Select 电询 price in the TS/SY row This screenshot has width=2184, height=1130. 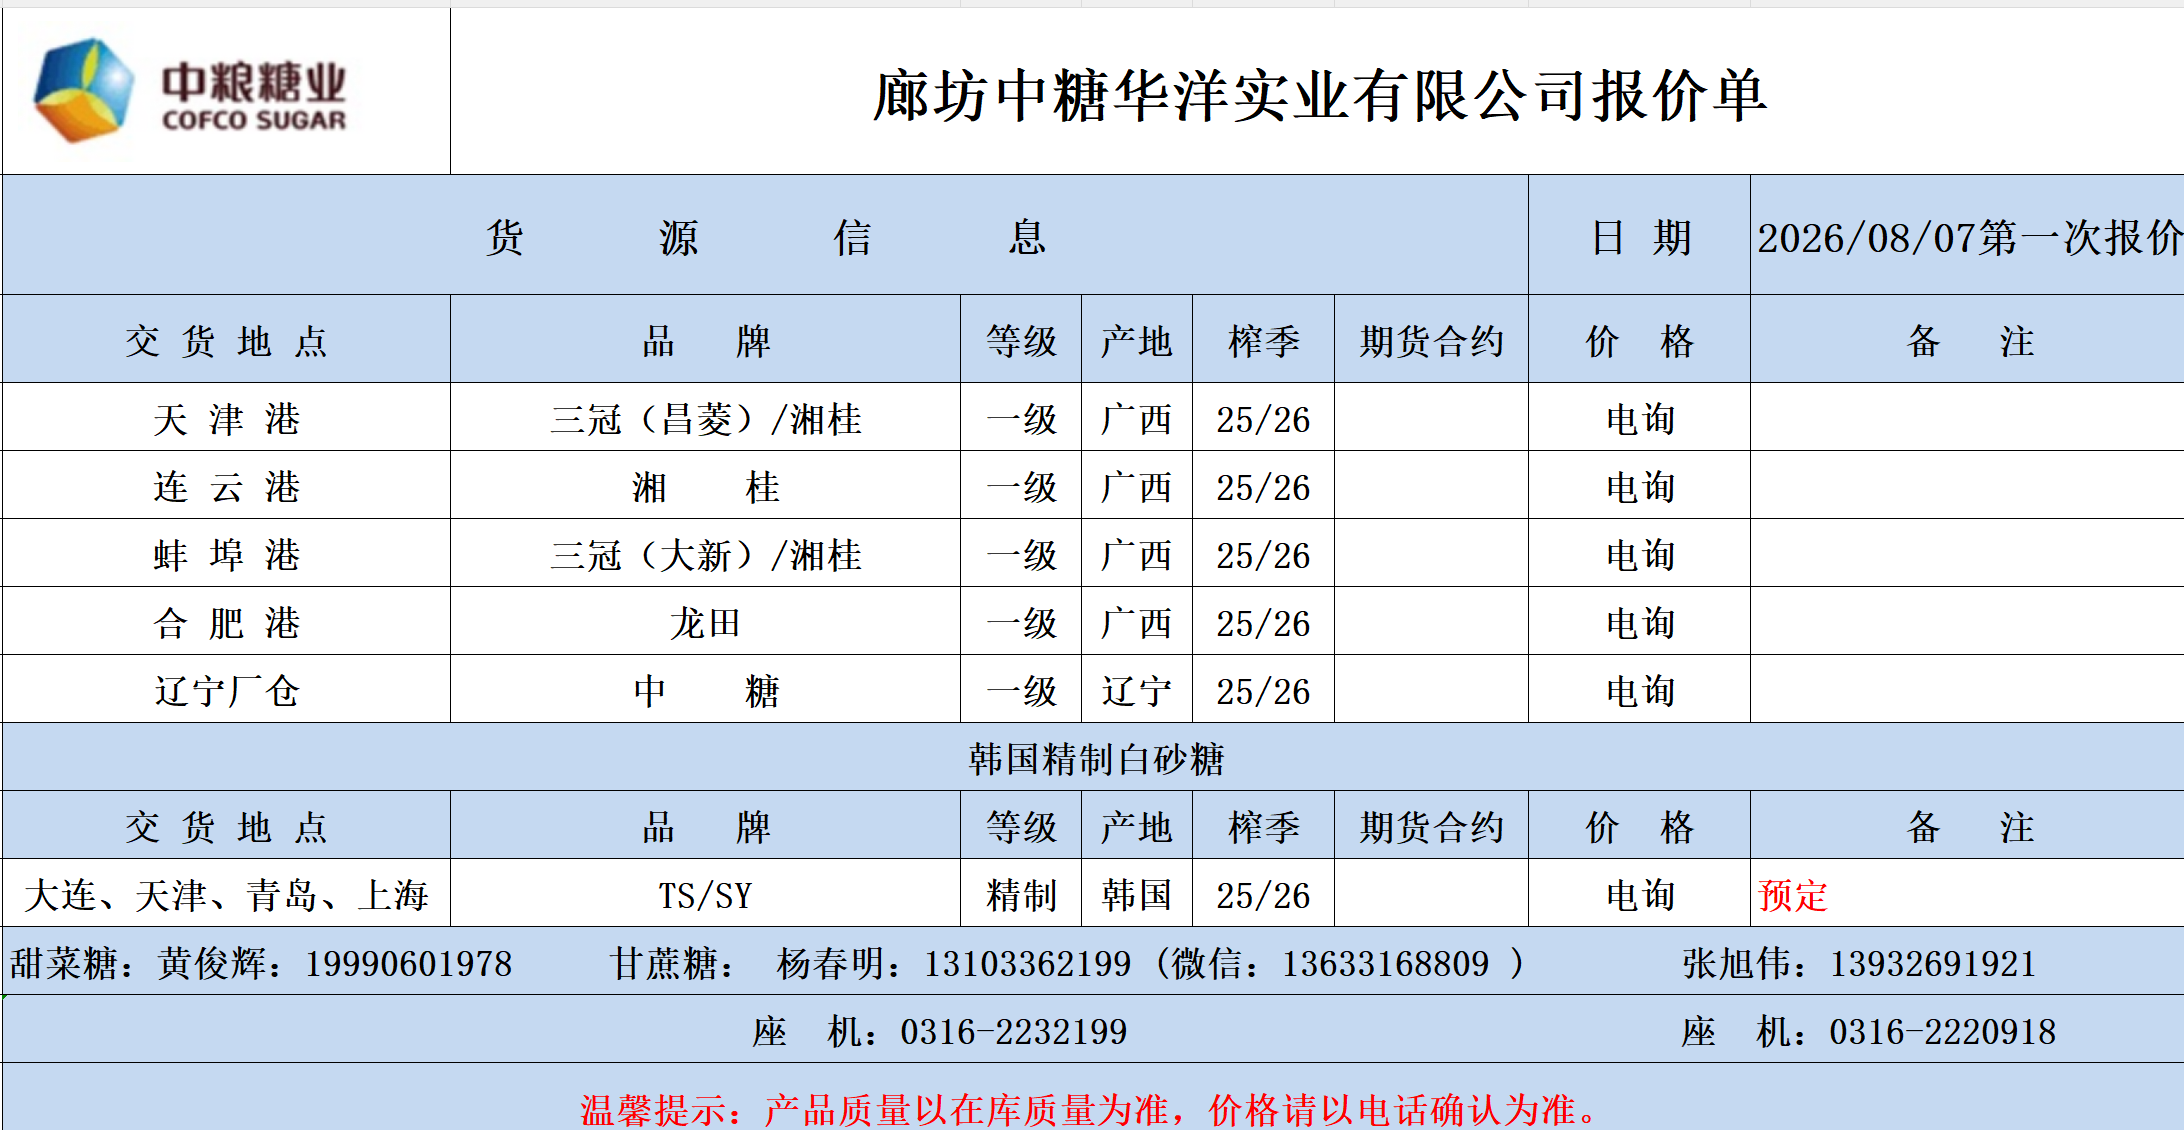[x=1639, y=894]
